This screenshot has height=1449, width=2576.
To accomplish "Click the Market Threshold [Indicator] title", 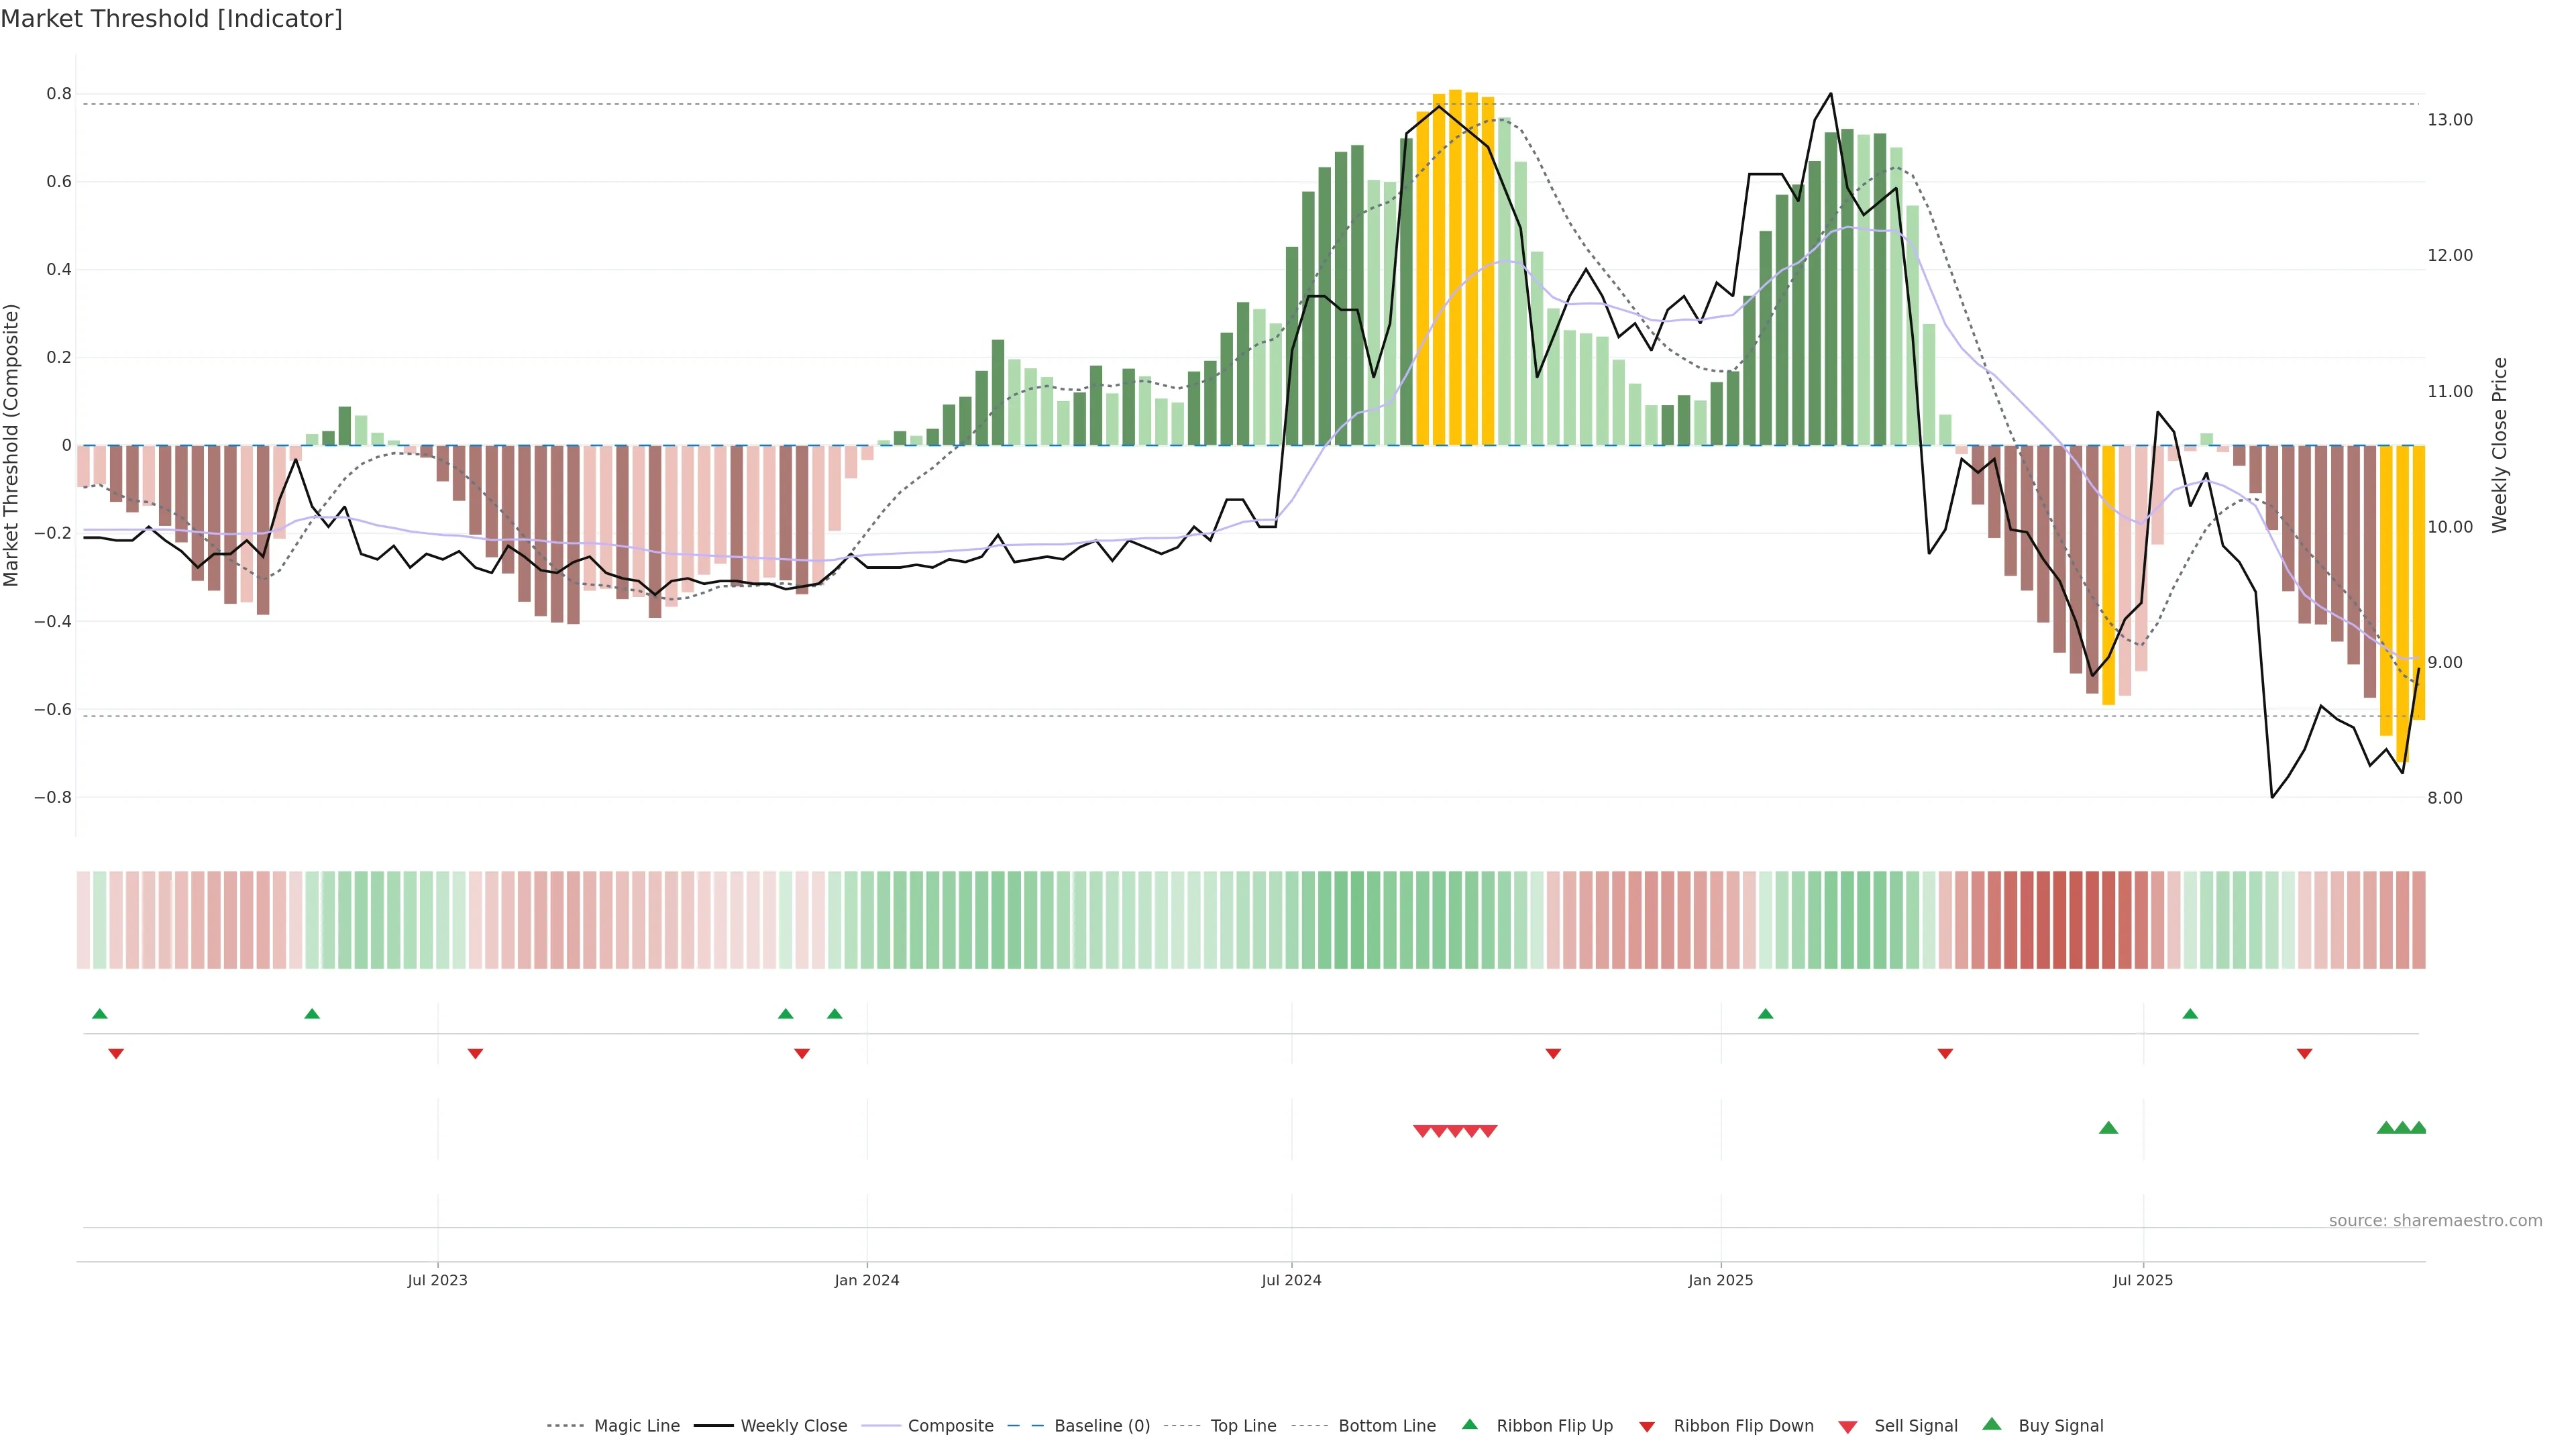I will tap(171, 18).
